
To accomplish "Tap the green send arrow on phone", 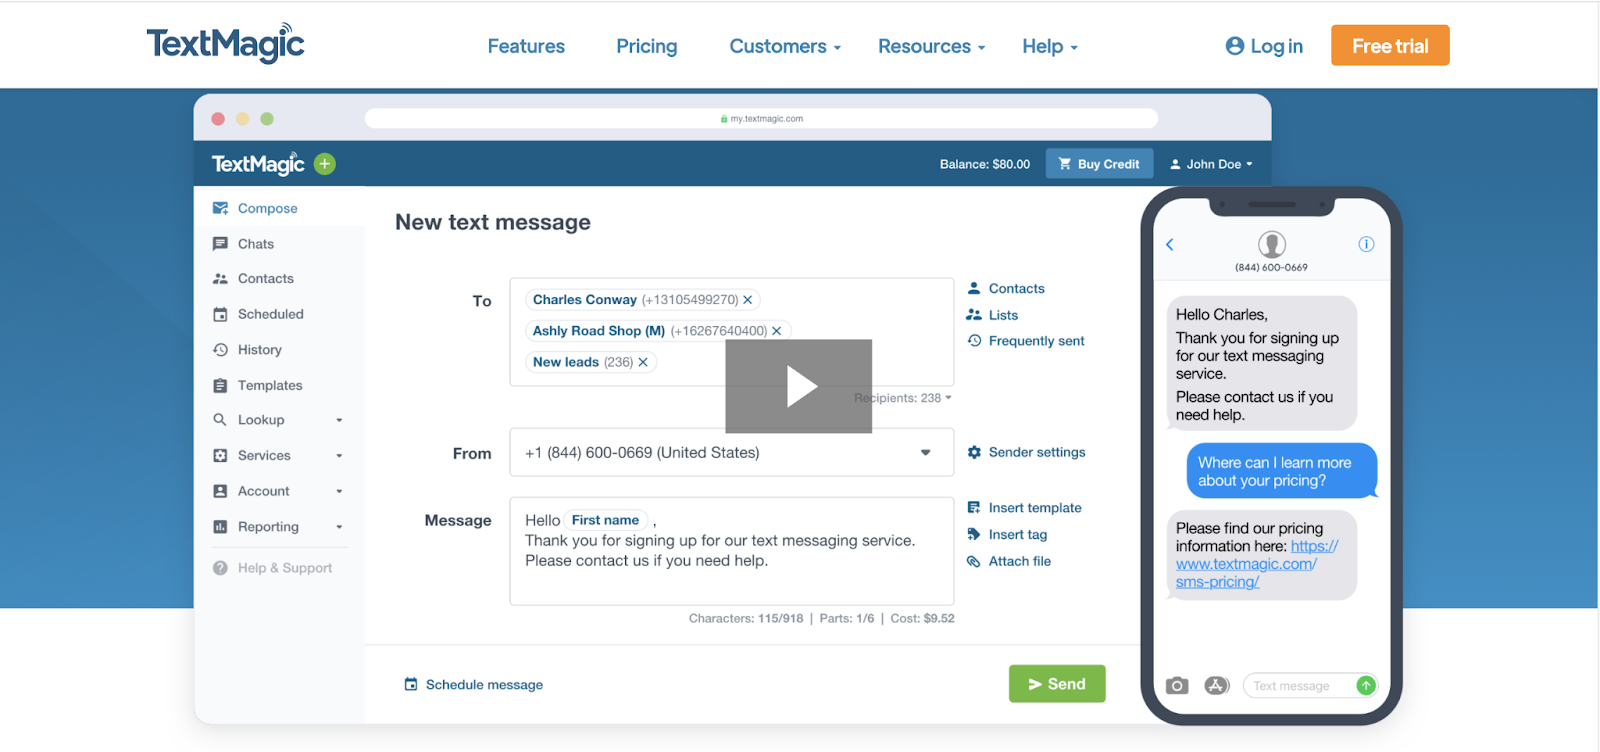I will [1366, 685].
